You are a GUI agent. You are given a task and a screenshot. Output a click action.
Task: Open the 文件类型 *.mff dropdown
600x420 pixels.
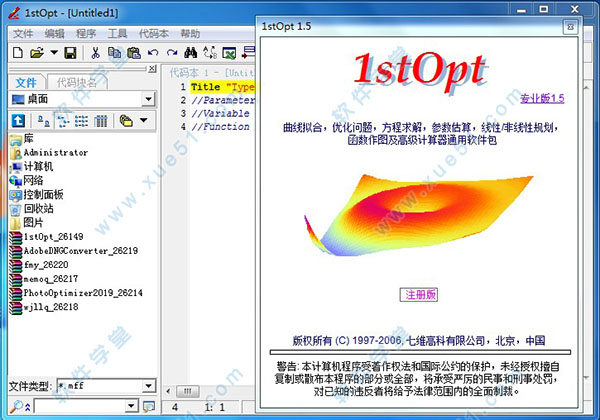[x=148, y=386]
